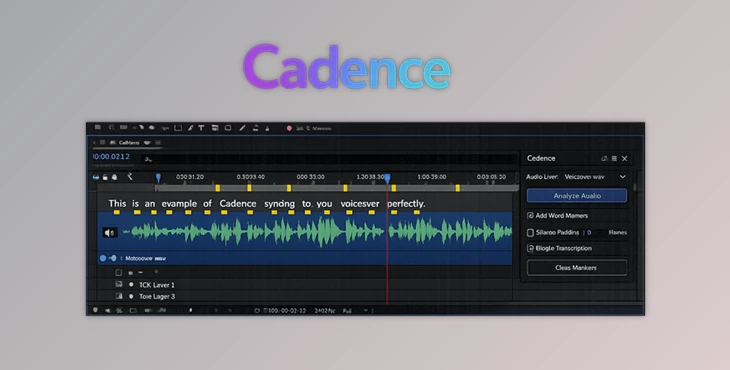Viewport: 730px width, 370px height.
Task: Click the word Cadence in the transcript line
Action: 238,203
